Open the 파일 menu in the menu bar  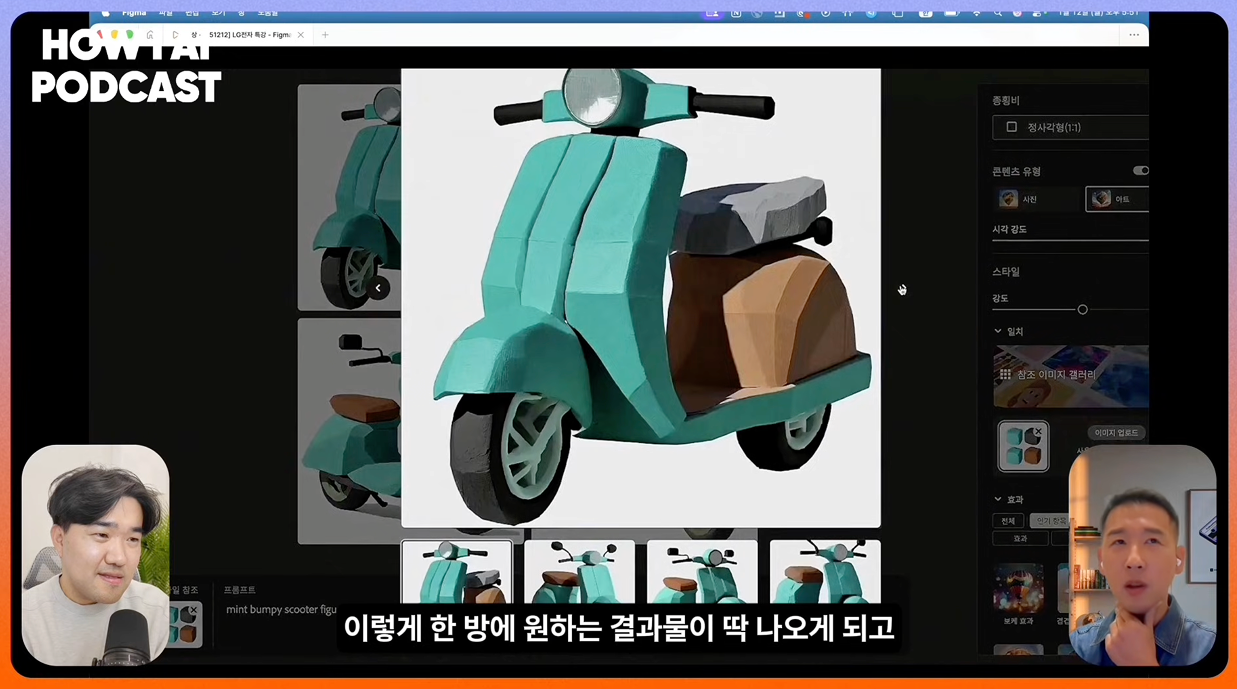tap(168, 12)
